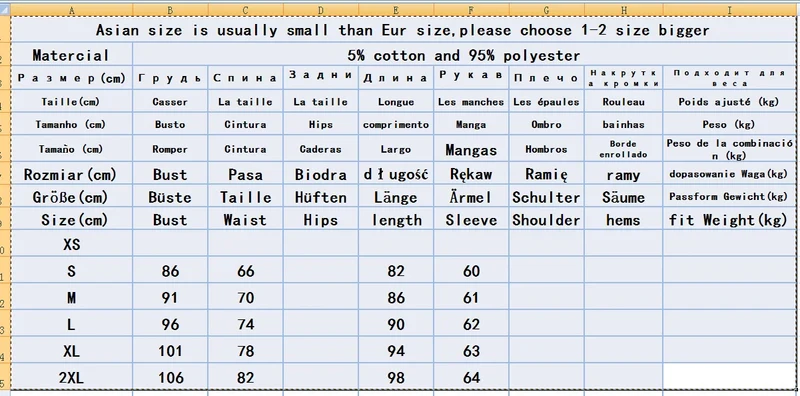Click length value 90 for size L
The height and width of the screenshot is (396, 800).
click(396, 324)
